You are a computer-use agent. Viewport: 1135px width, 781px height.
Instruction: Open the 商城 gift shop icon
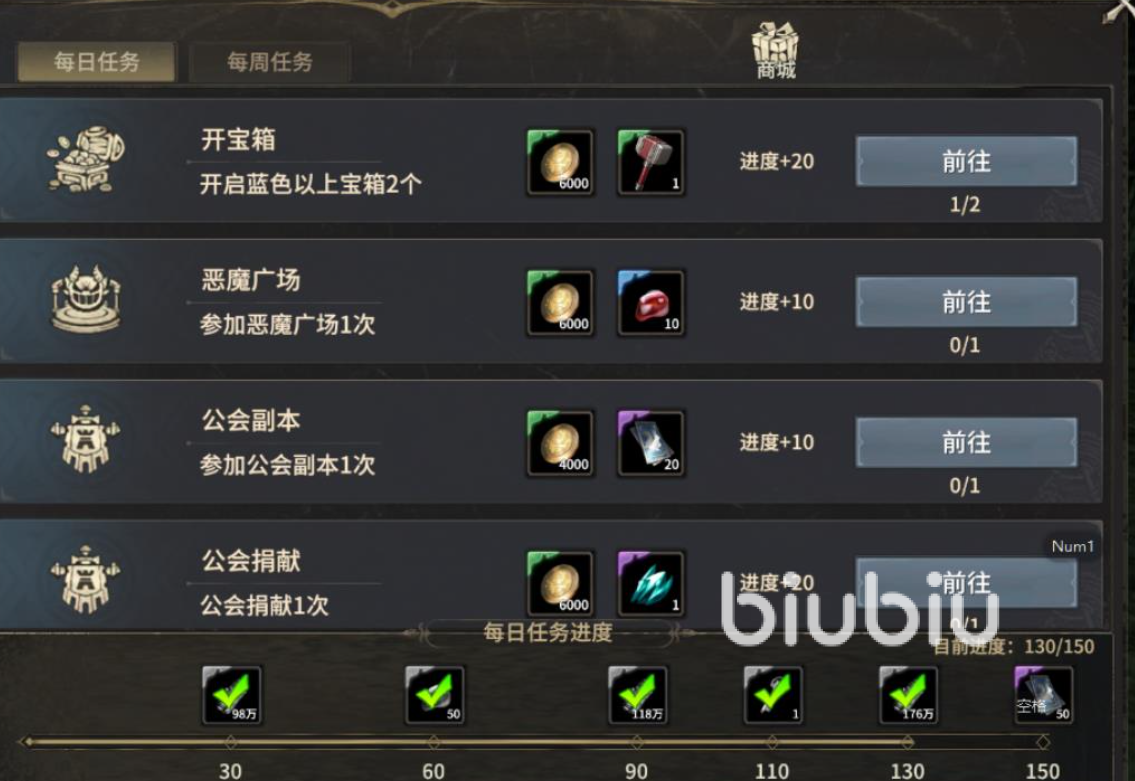[775, 49]
